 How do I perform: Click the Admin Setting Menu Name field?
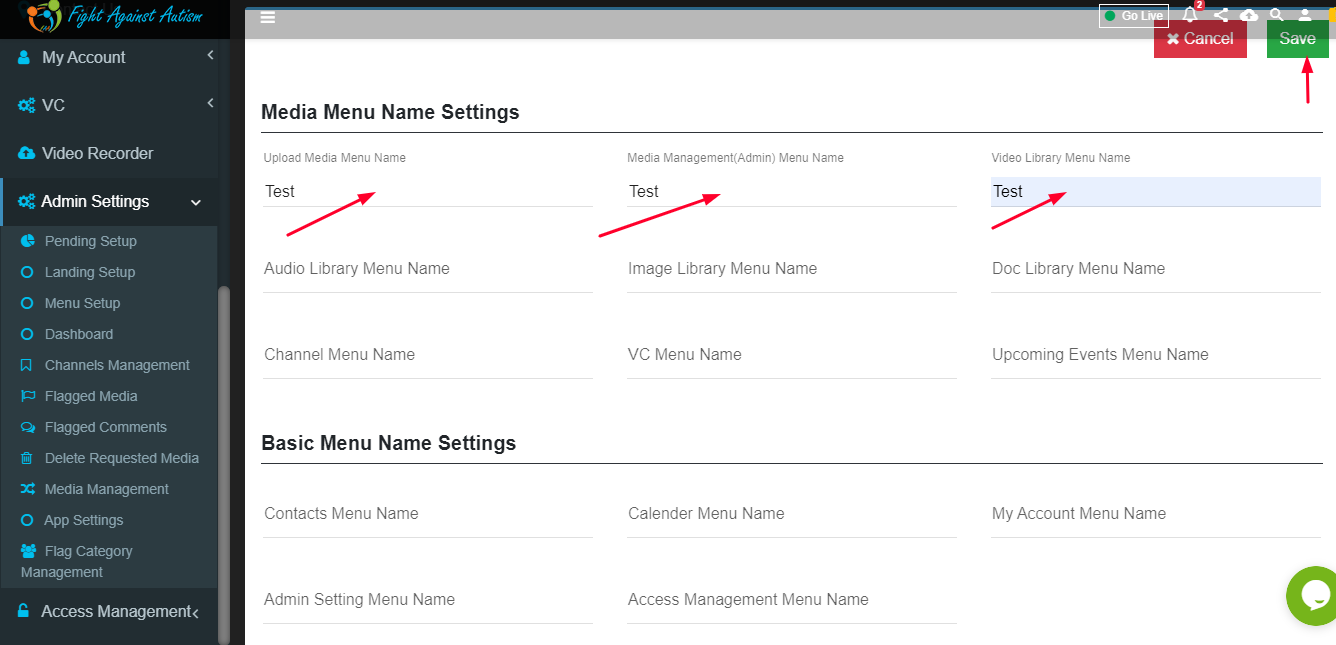coord(428,600)
